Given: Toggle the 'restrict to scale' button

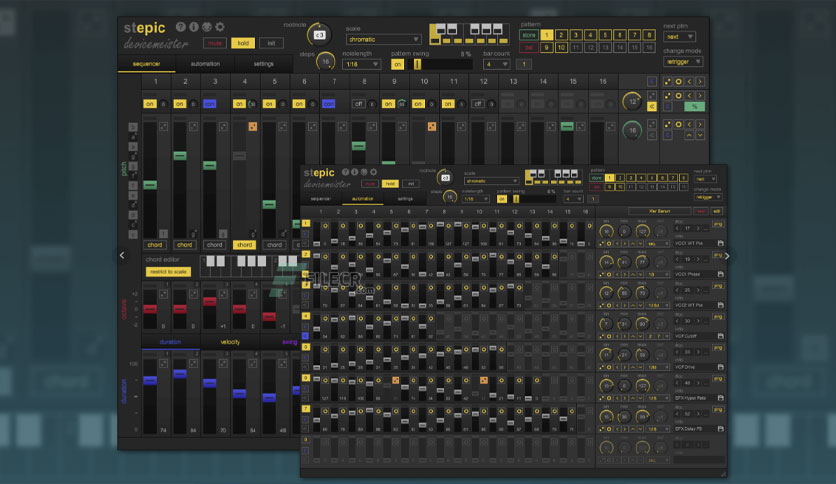Looking at the screenshot, I should coord(168,272).
